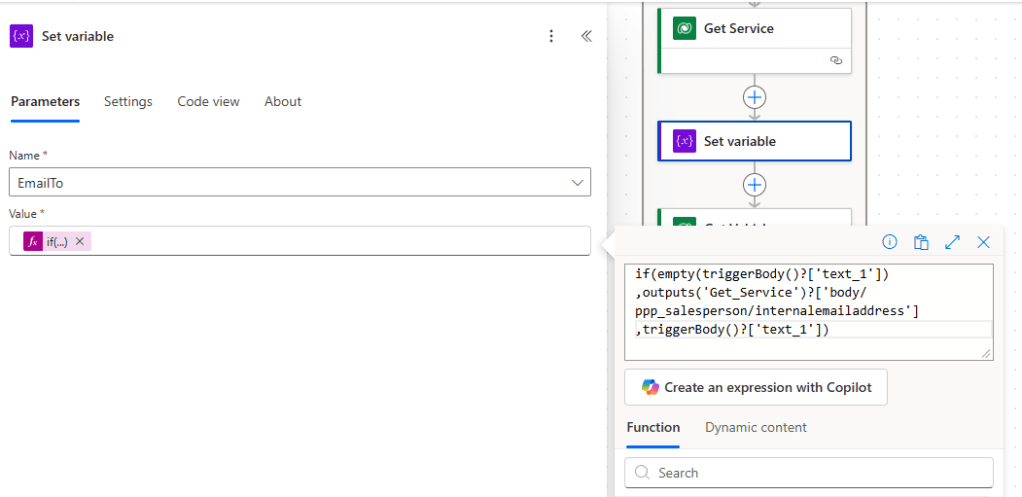Select the About tab
1022x497 pixels.
282,101
